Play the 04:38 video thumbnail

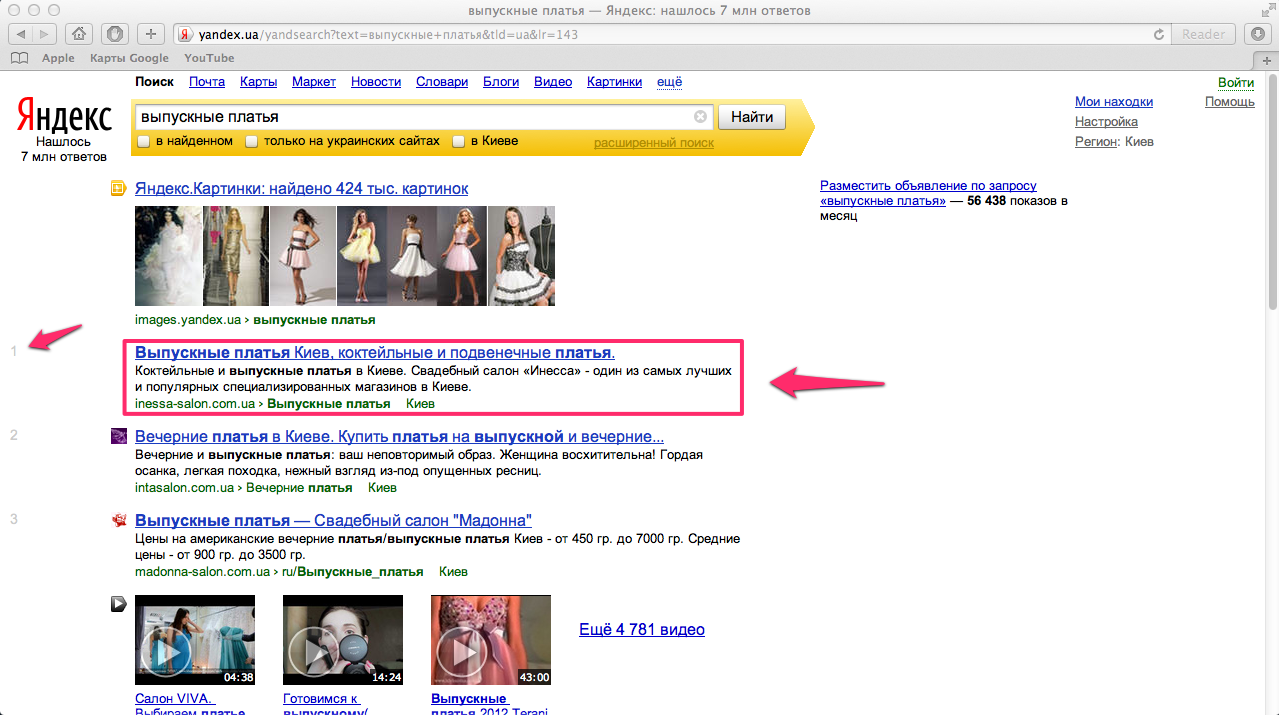tap(195, 640)
